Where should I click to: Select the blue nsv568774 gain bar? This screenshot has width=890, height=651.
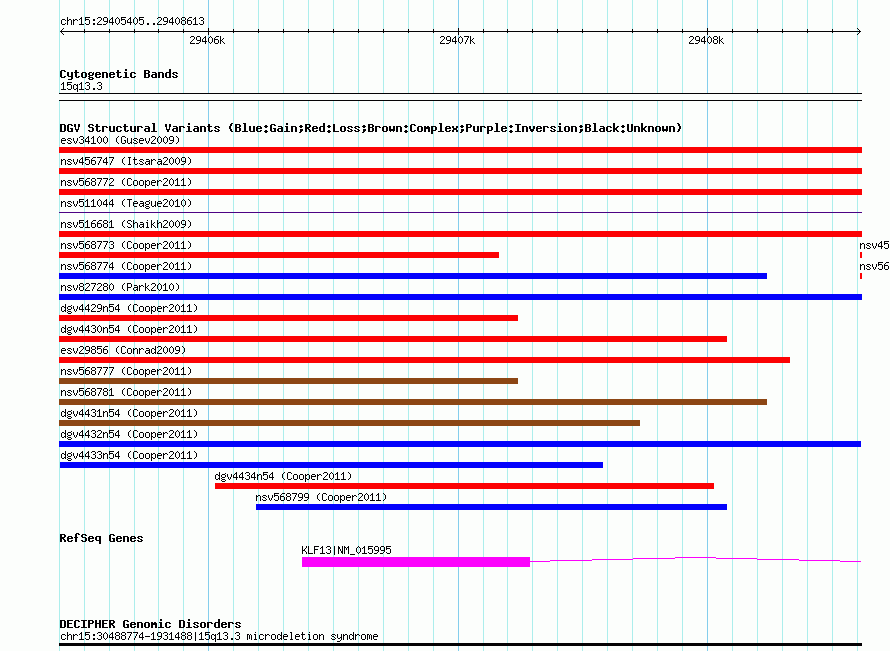(413, 276)
